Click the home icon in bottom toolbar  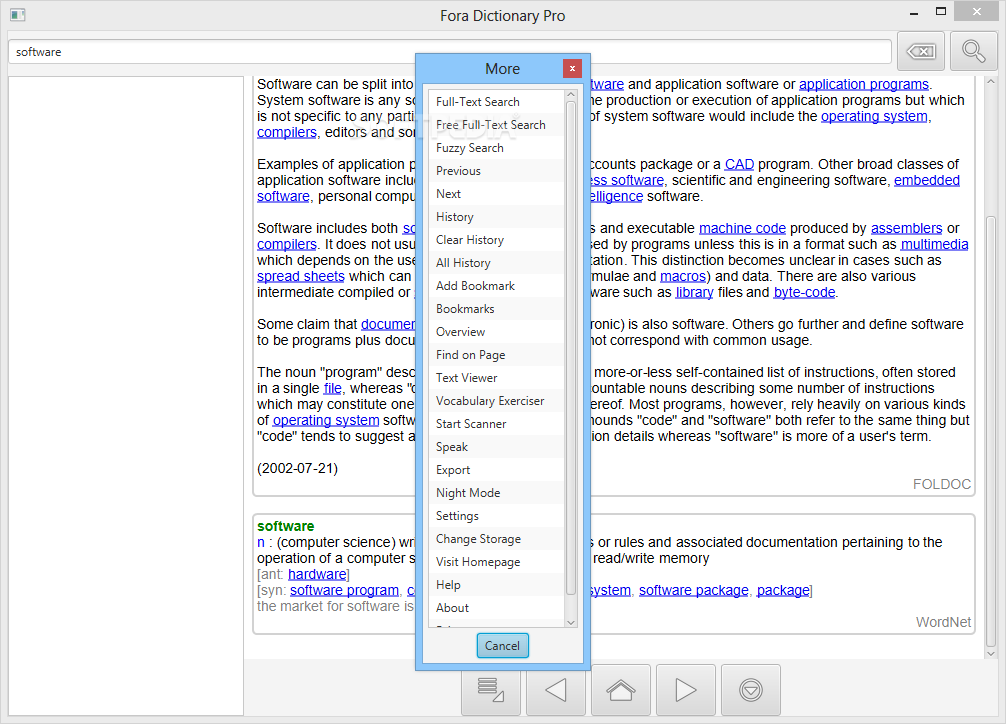[x=620, y=690]
